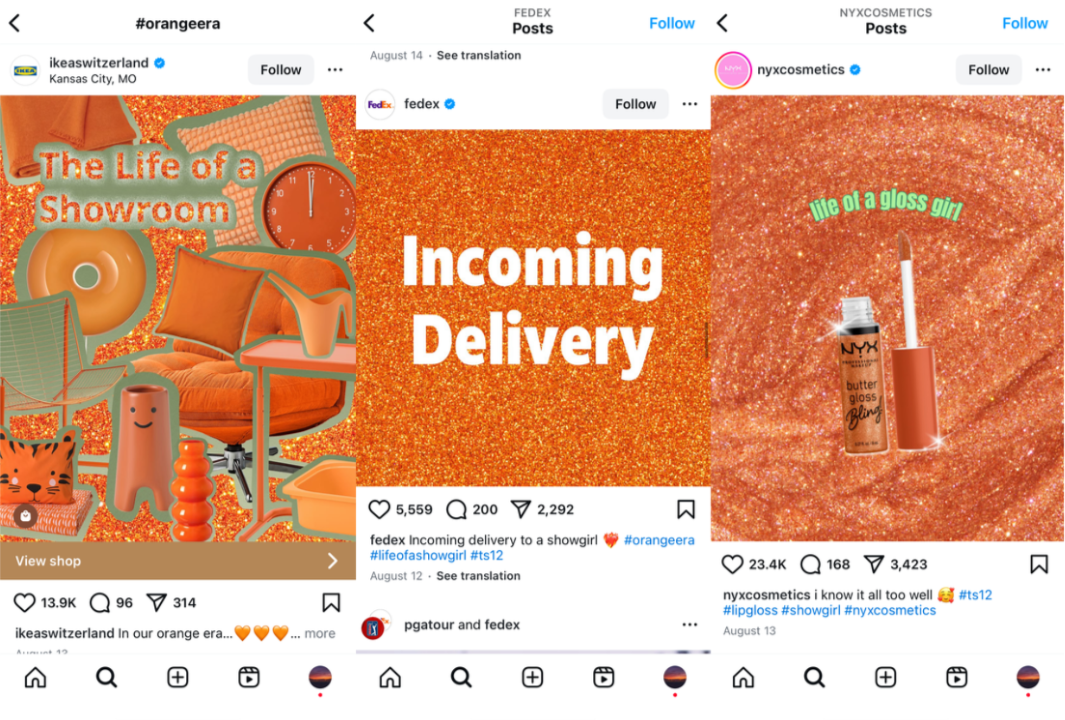Image resolution: width=1065 pixels, height=720 pixels.
Task: Toggle bookmark on nyxcosmetics post
Action: [x=1039, y=564]
